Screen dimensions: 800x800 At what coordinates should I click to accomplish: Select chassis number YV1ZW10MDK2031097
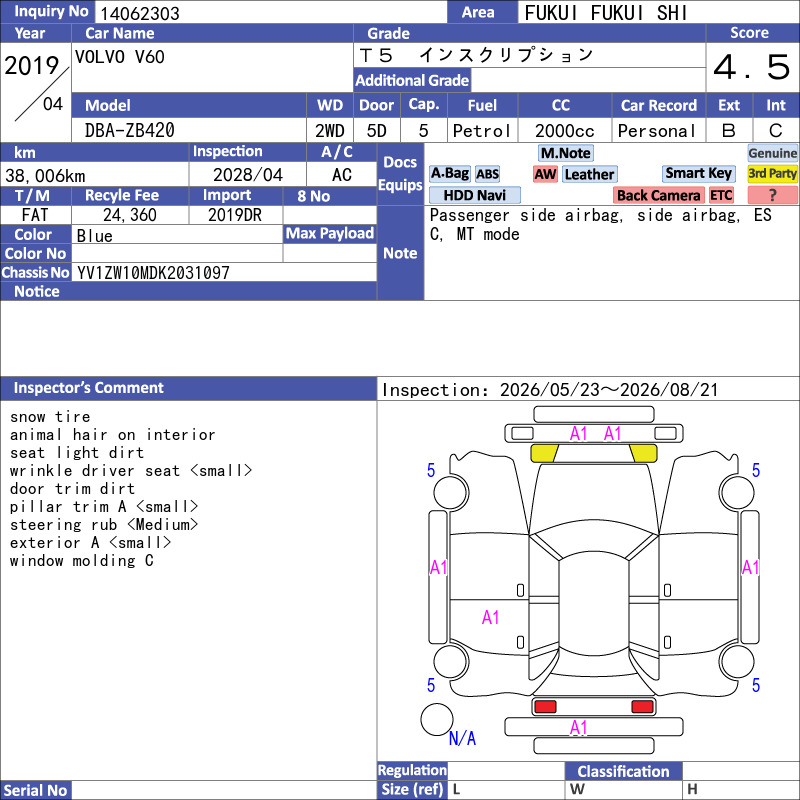click(153, 273)
